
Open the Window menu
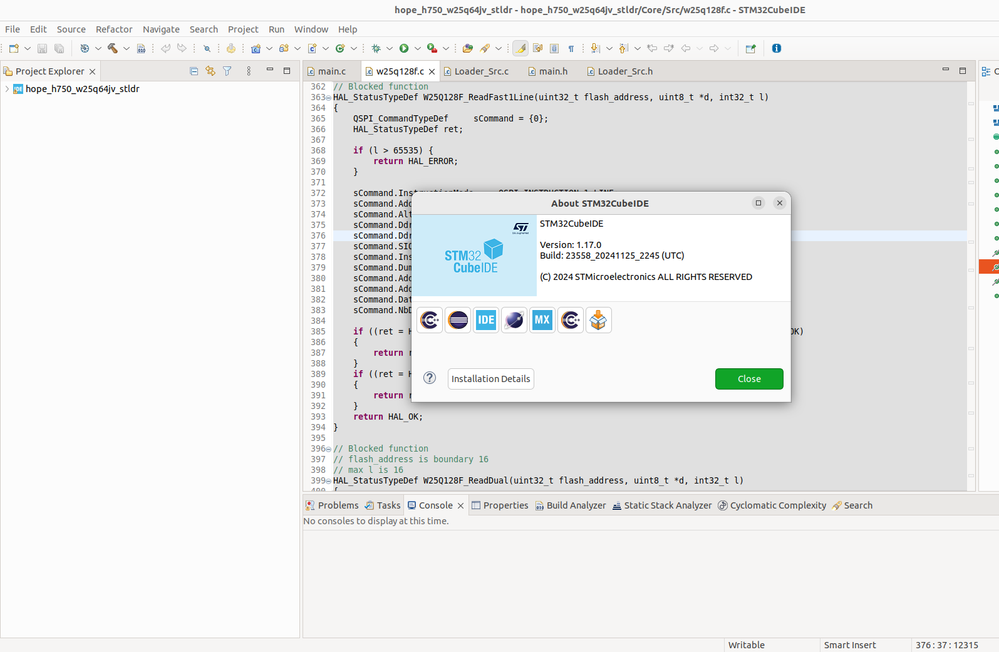click(311, 29)
